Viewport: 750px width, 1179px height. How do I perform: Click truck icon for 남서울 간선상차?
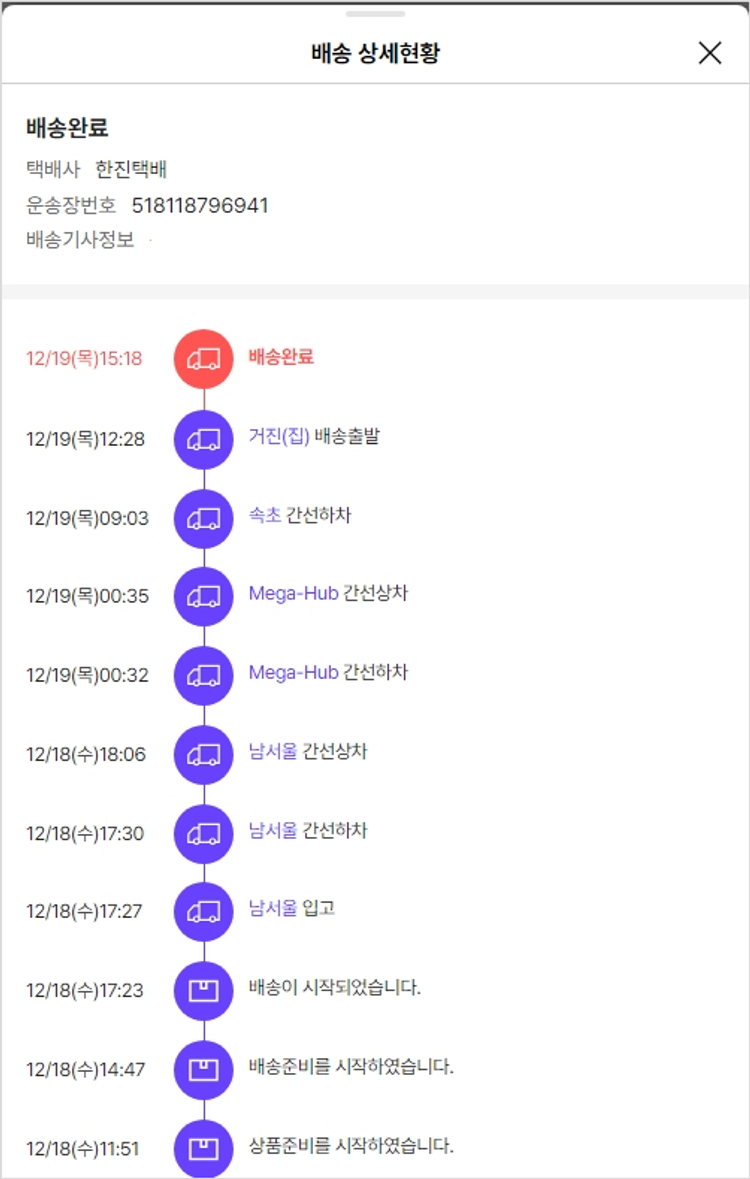click(204, 755)
